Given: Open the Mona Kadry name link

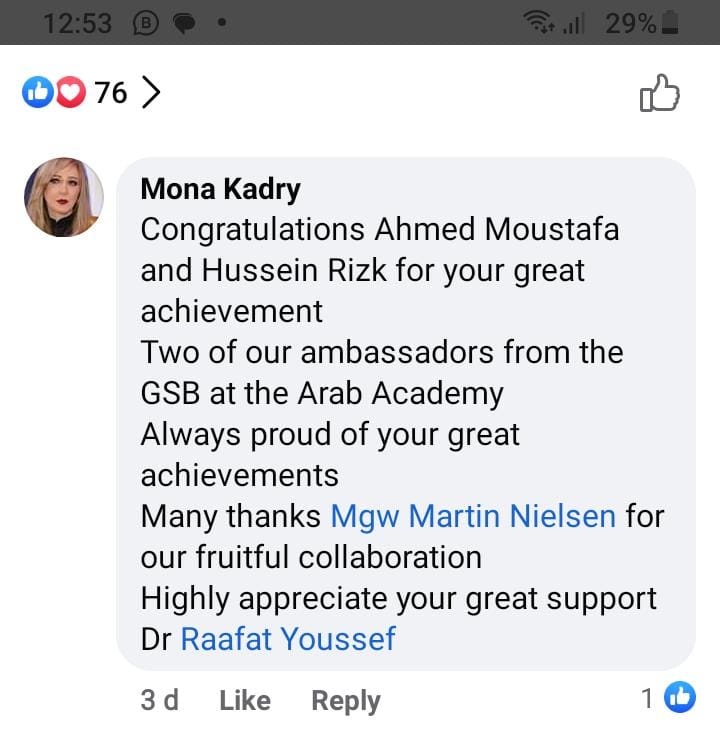Looking at the screenshot, I should pos(220,189).
